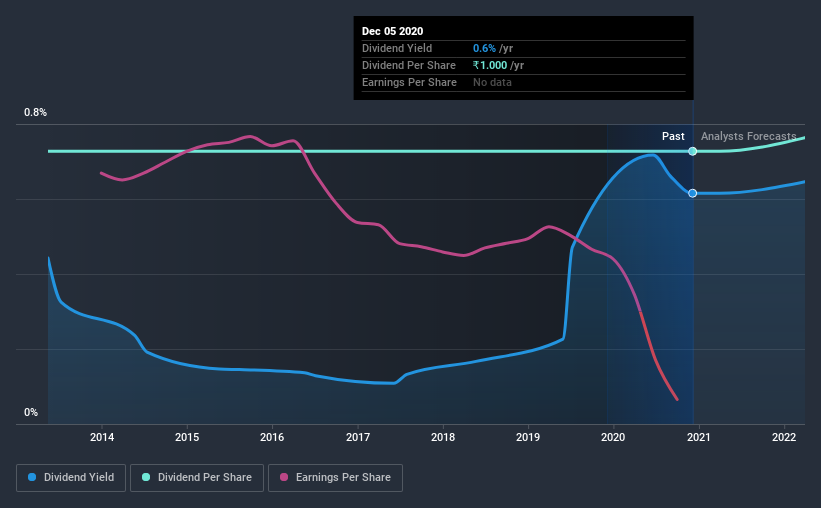The image size is (821, 508).
Task: Click the blue Dividend Yield legend dot
Action: (x=32, y=477)
